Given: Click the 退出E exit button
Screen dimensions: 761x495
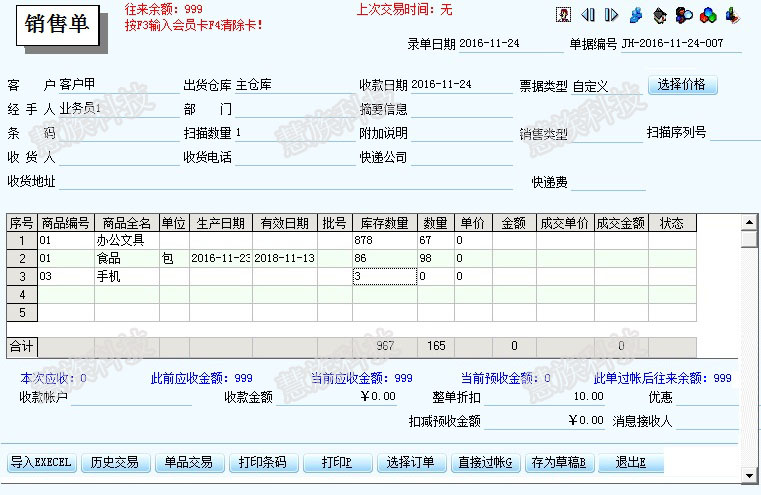Looking at the screenshot, I should [631, 462].
